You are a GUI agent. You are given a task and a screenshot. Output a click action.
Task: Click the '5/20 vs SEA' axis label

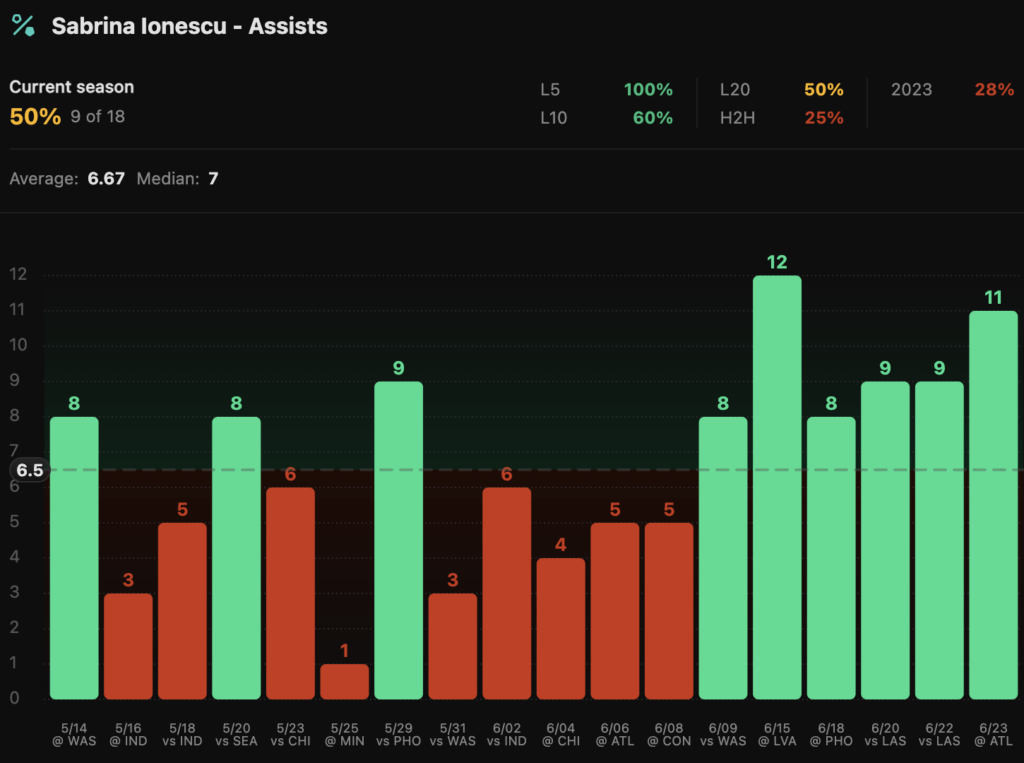236,734
